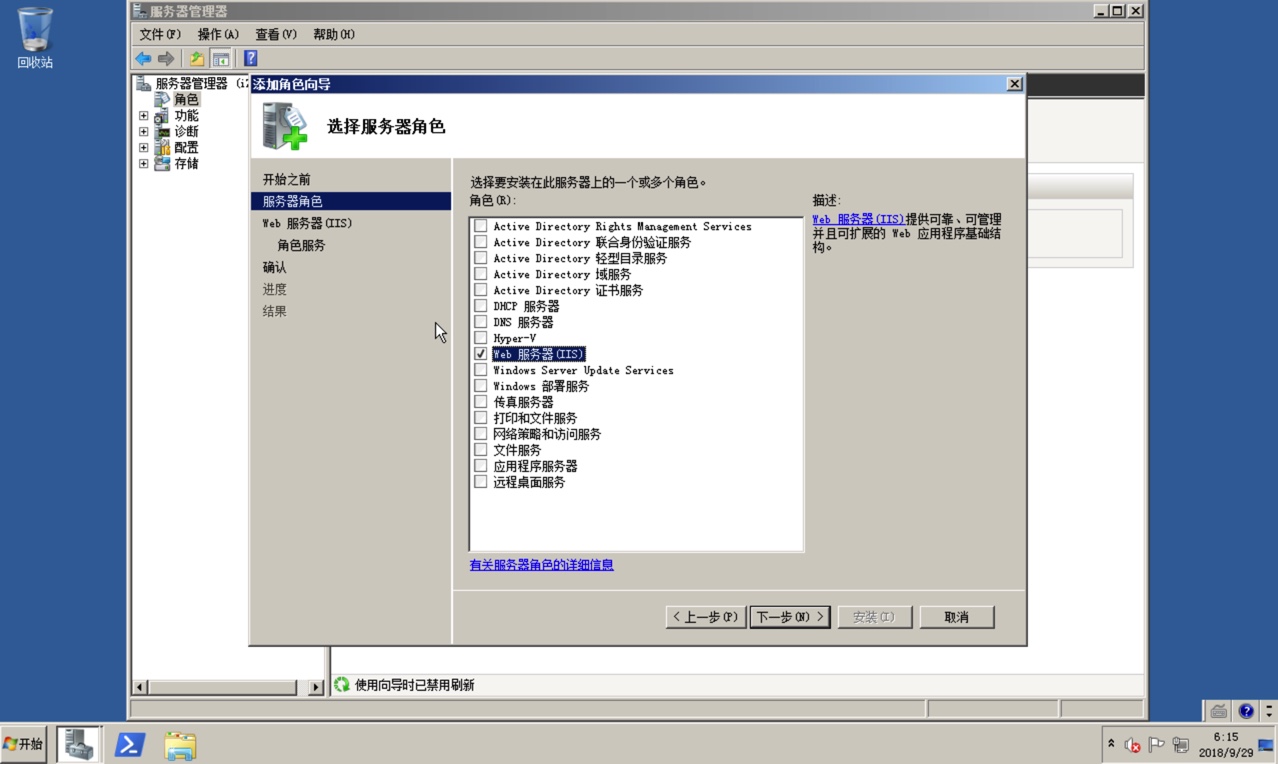
Task: Click right arrow of tree horizontal scrollbar
Action: click(316, 687)
